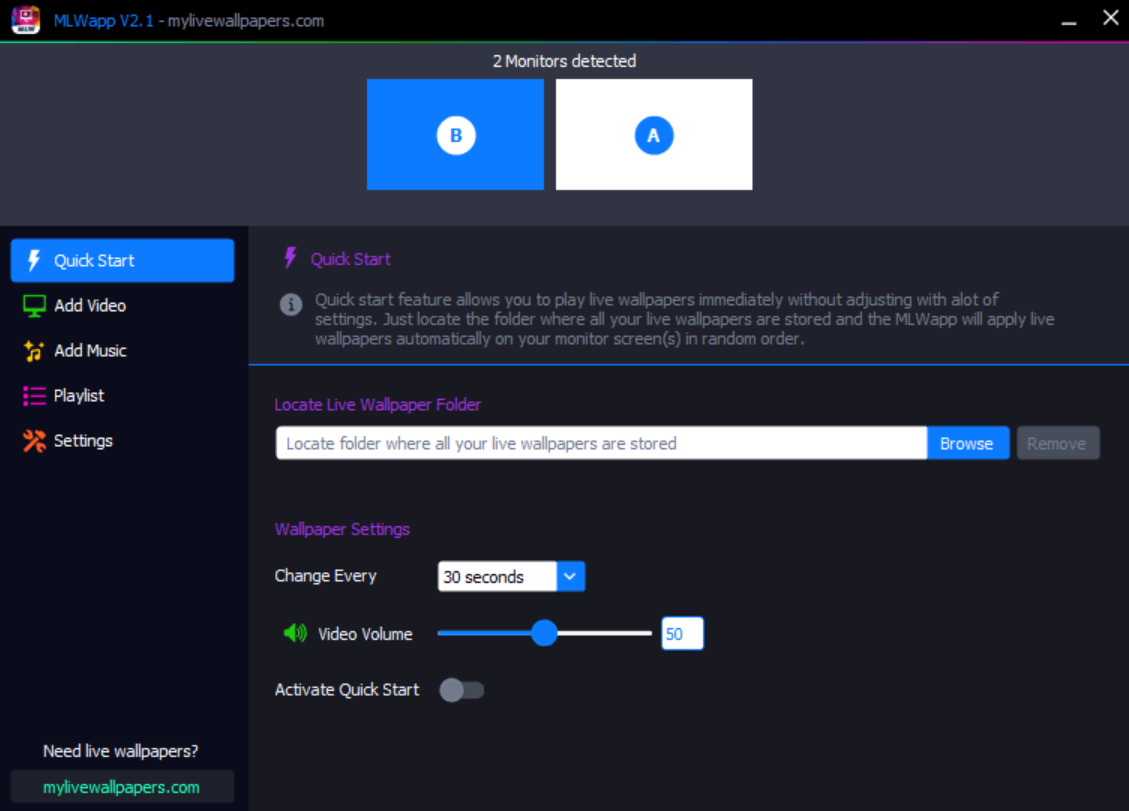The height and width of the screenshot is (811, 1129).
Task: Click the Remove button
Action: pos(1057,443)
